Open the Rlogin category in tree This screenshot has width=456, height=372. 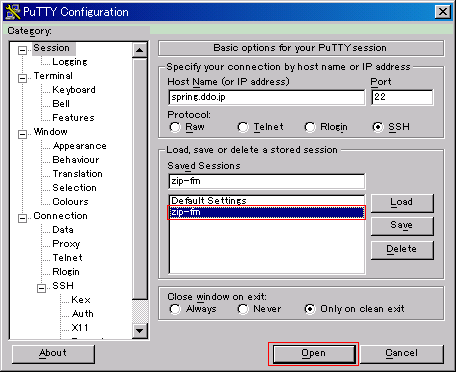66,272
